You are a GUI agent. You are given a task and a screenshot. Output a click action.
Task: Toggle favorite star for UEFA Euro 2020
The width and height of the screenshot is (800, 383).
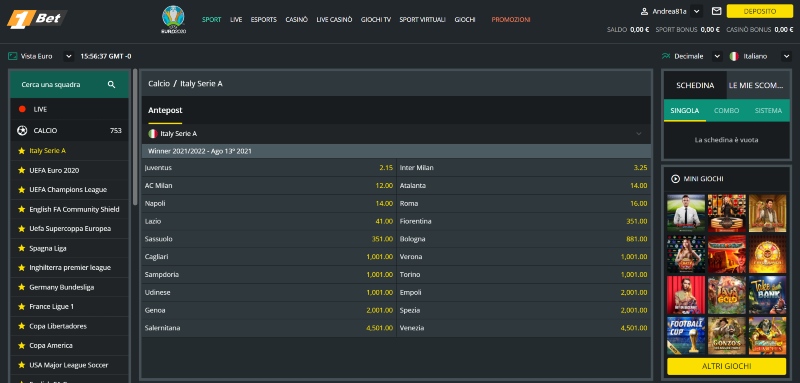(x=21, y=170)
